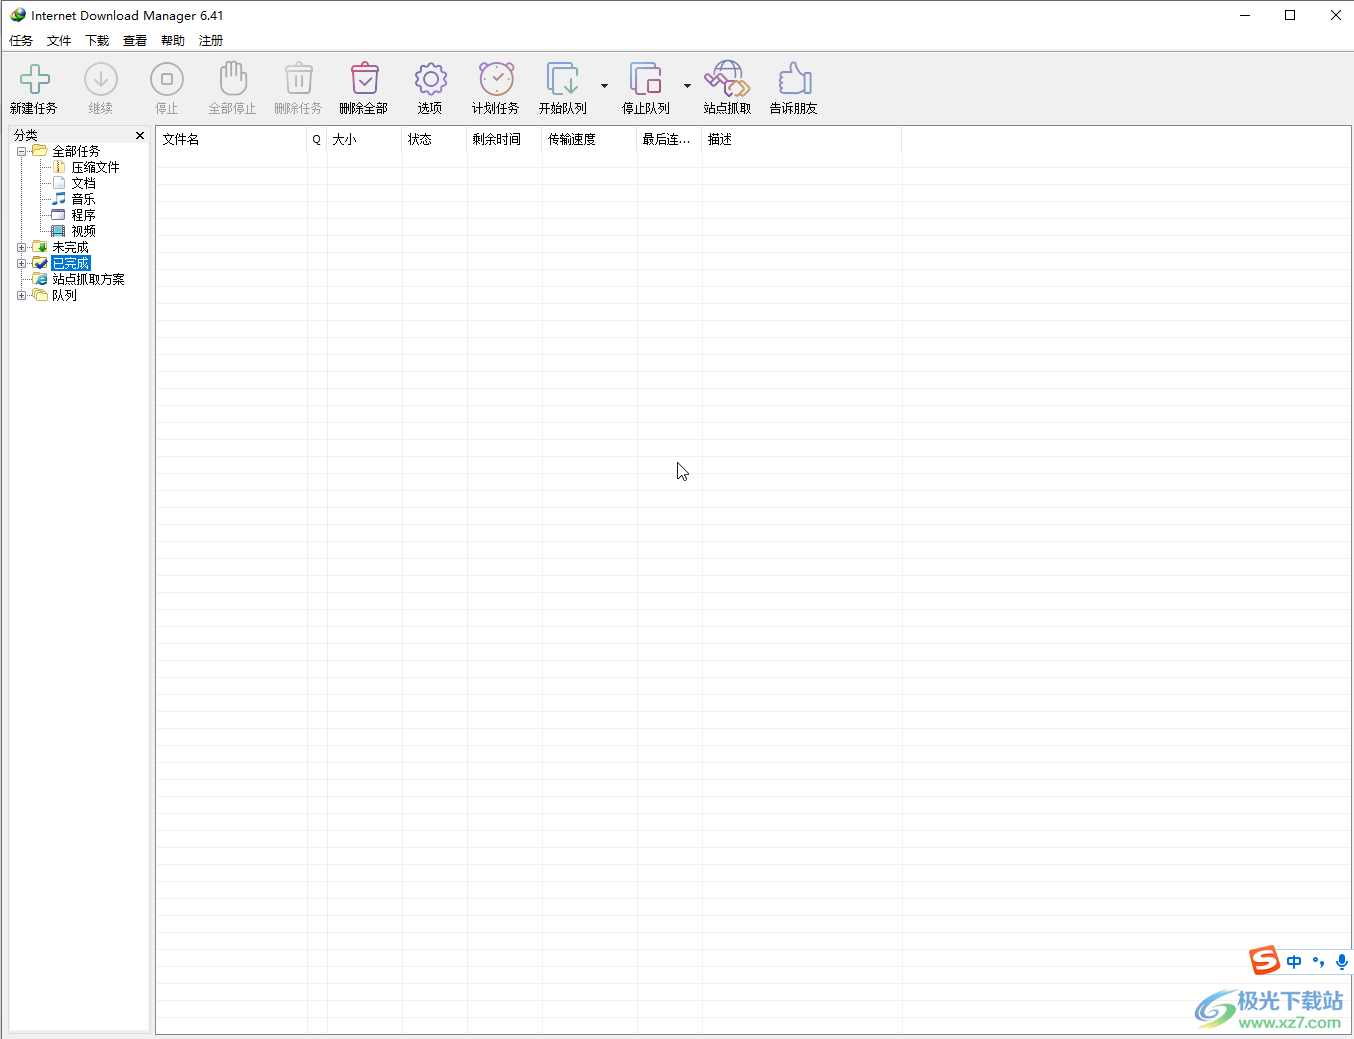
Task: Select 队列 in the category tree
Action: (64, 295)
